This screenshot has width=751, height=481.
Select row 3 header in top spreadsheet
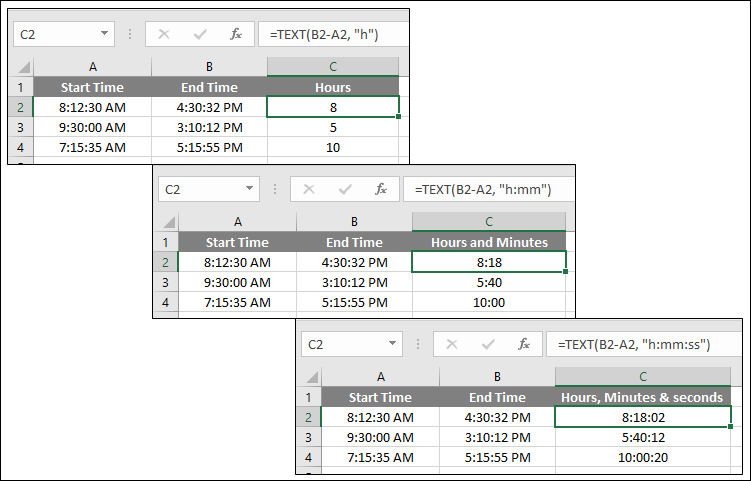pos(21,127)
